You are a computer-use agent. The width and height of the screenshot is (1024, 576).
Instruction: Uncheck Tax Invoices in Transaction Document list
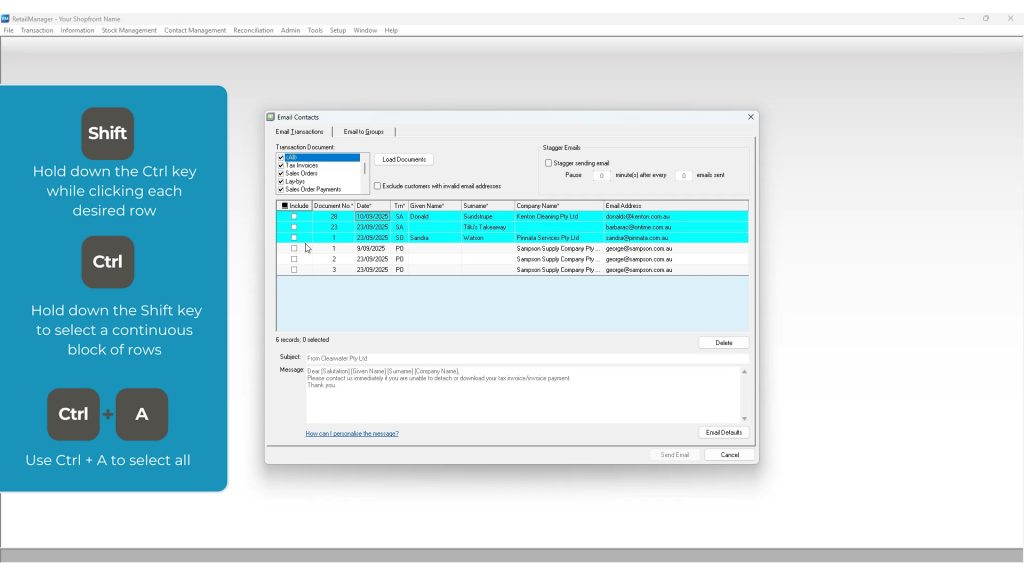tap(281, 165)
